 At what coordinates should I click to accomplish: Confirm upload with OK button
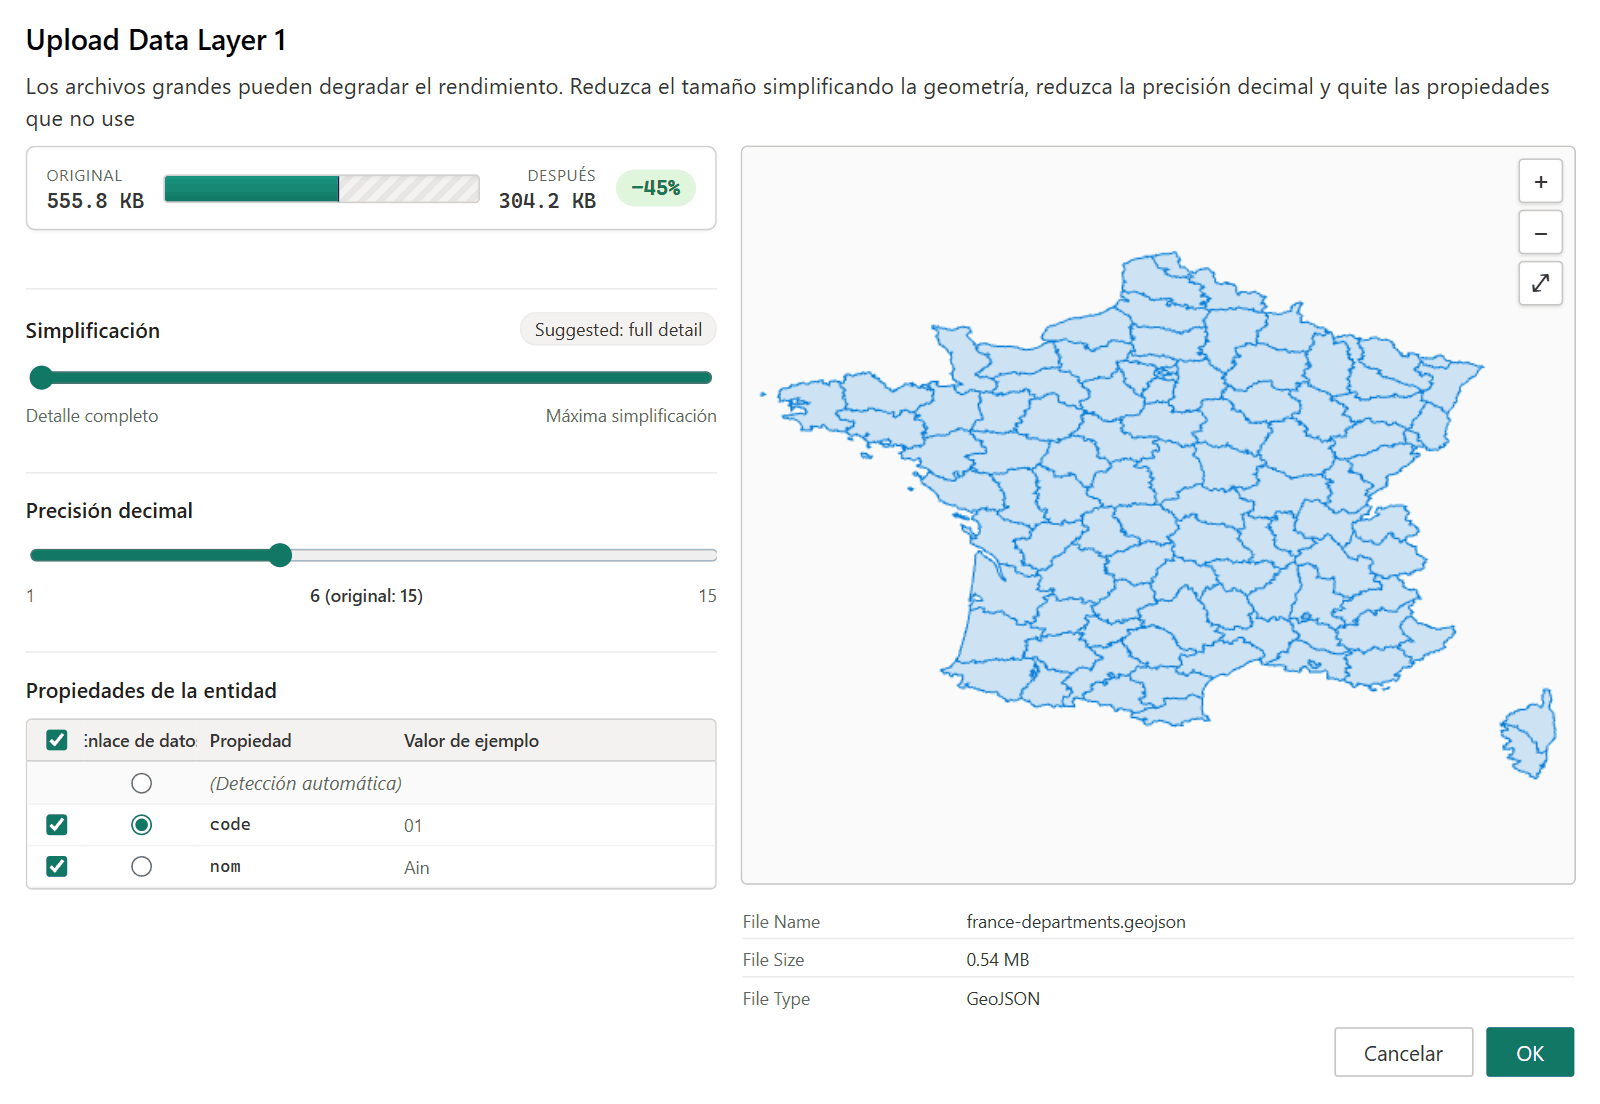point(1530,1053)
